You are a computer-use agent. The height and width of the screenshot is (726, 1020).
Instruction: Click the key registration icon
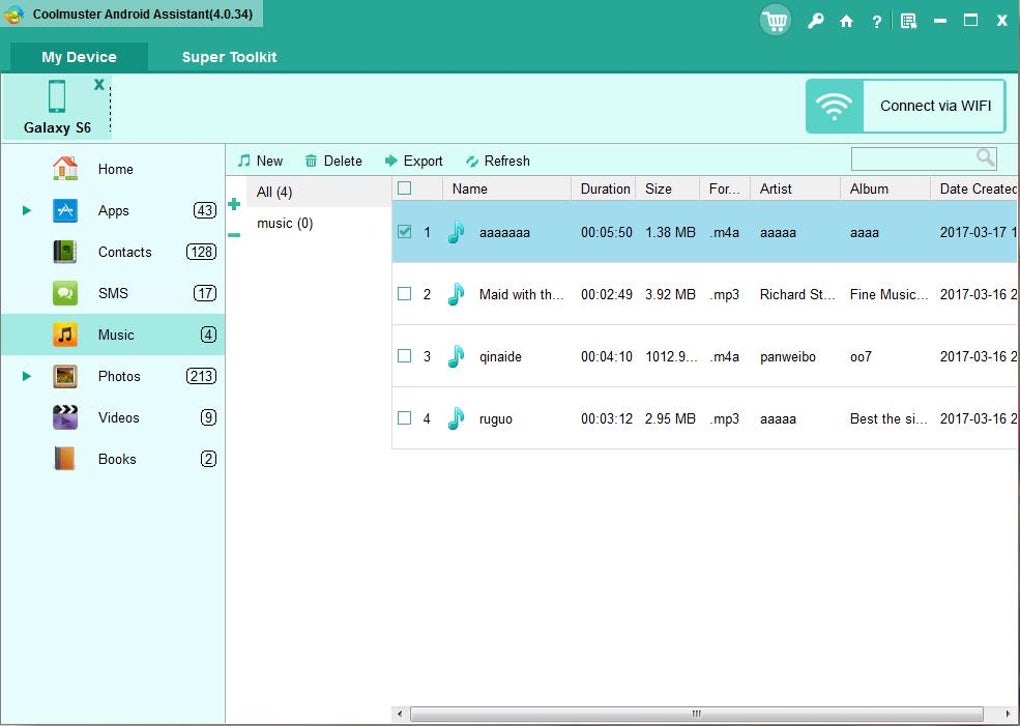pos(815,21)
